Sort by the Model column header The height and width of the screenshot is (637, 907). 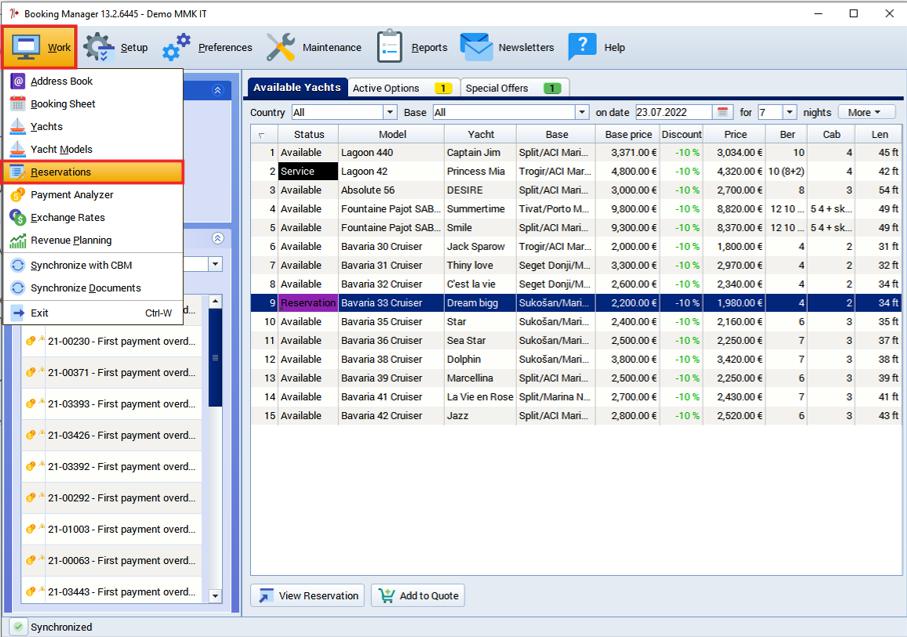[392, 134]
